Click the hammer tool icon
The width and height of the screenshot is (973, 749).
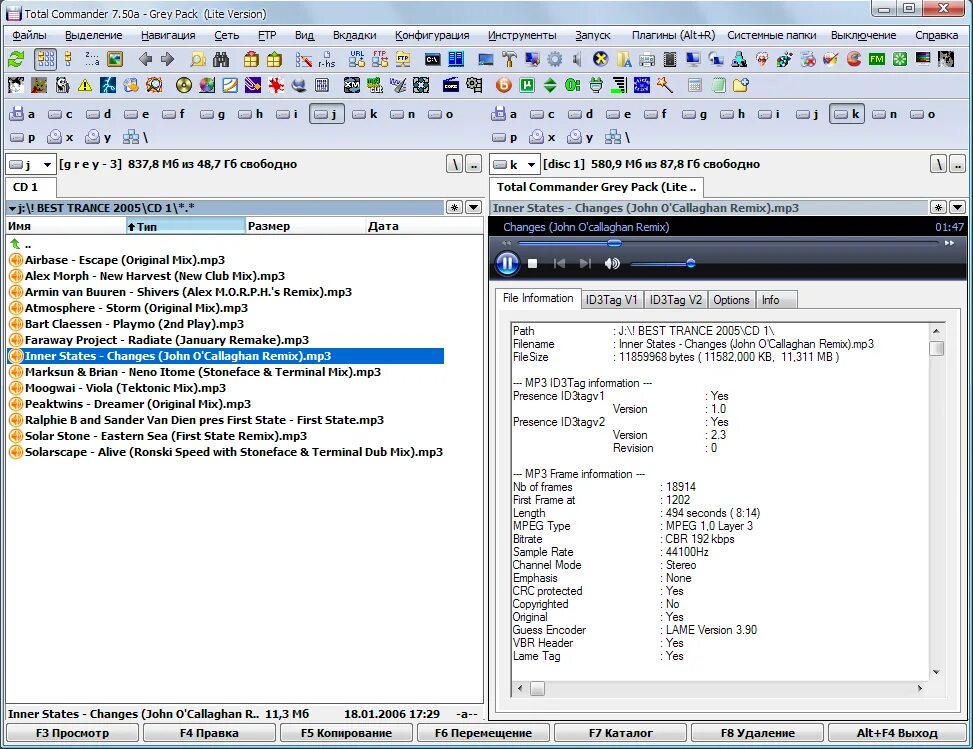click(509, 60)
